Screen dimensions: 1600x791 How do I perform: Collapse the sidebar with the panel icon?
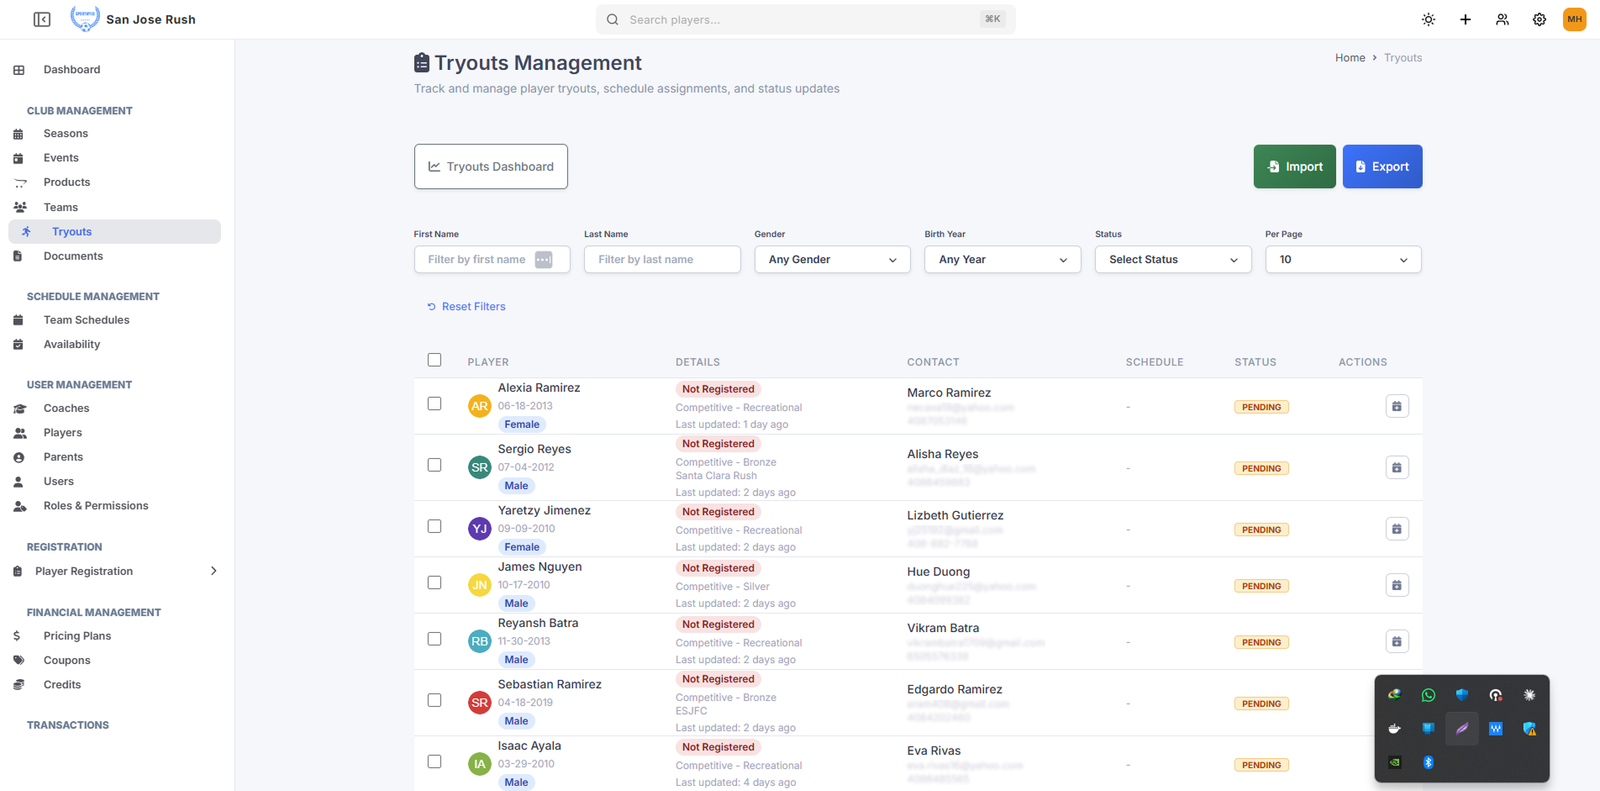click(42, 19)
